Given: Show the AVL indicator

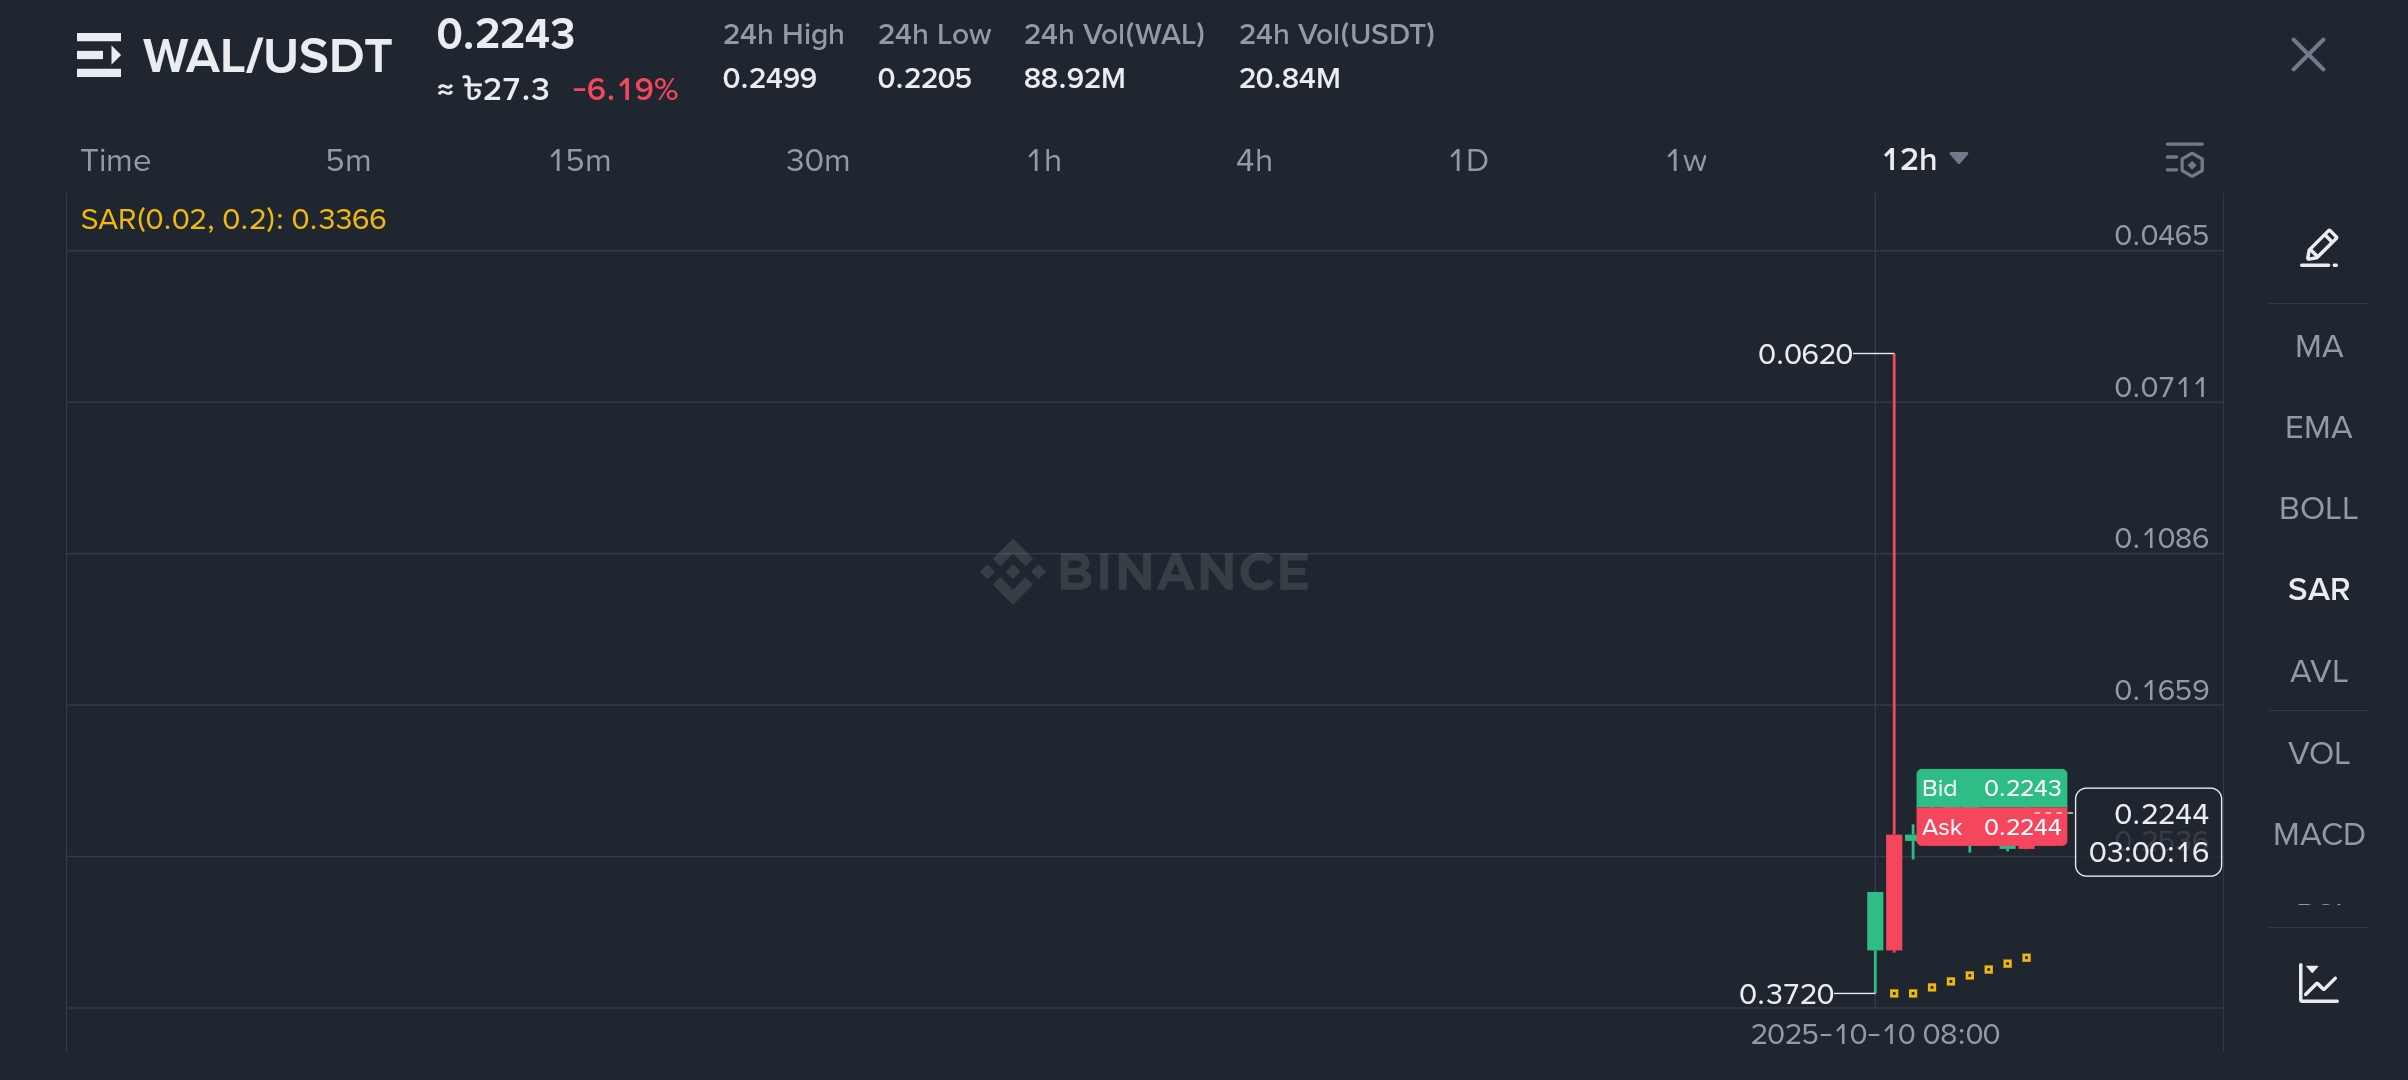Looking at the screenshot, I should [x=2318, y=671].
